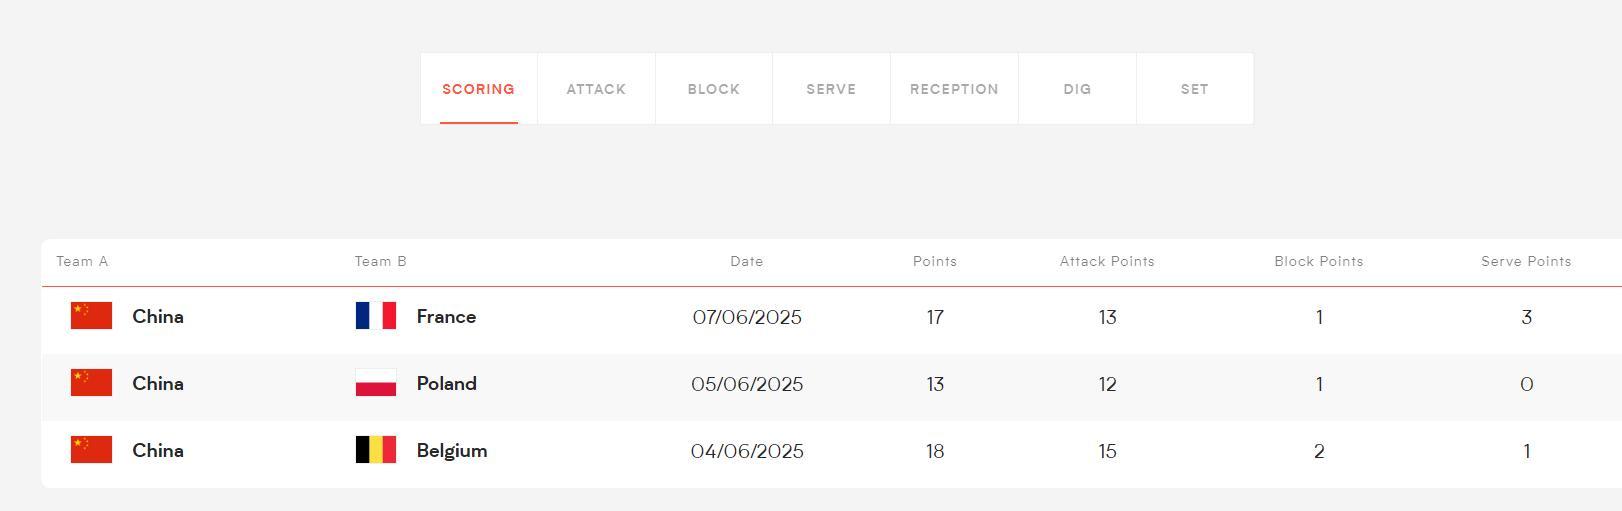Screen dimensions: 1622x511
Task: Click the Poland flag icon
Action: tap(376, 383)
